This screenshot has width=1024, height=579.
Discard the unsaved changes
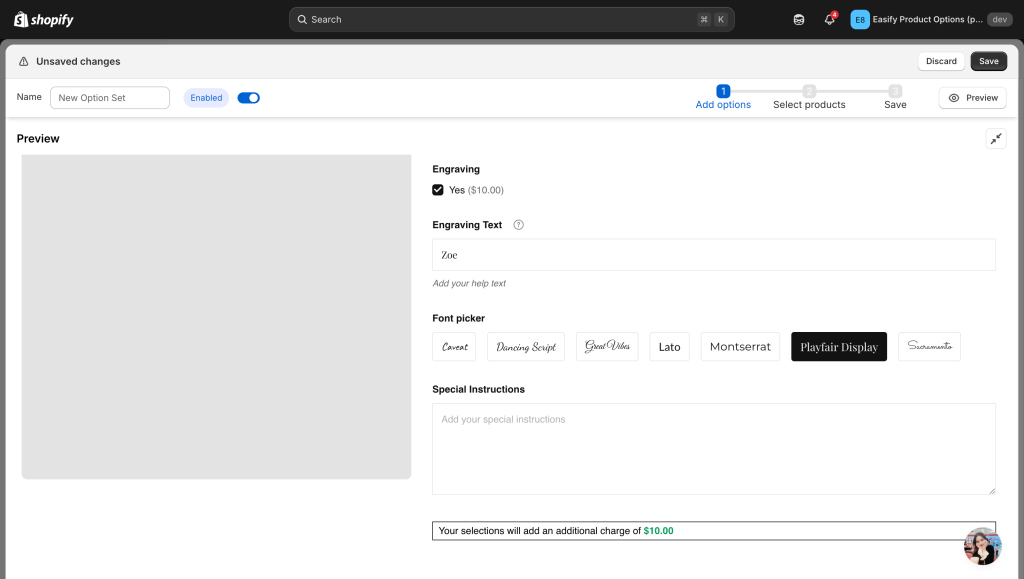pyautogui.click(x=941, y=61)
